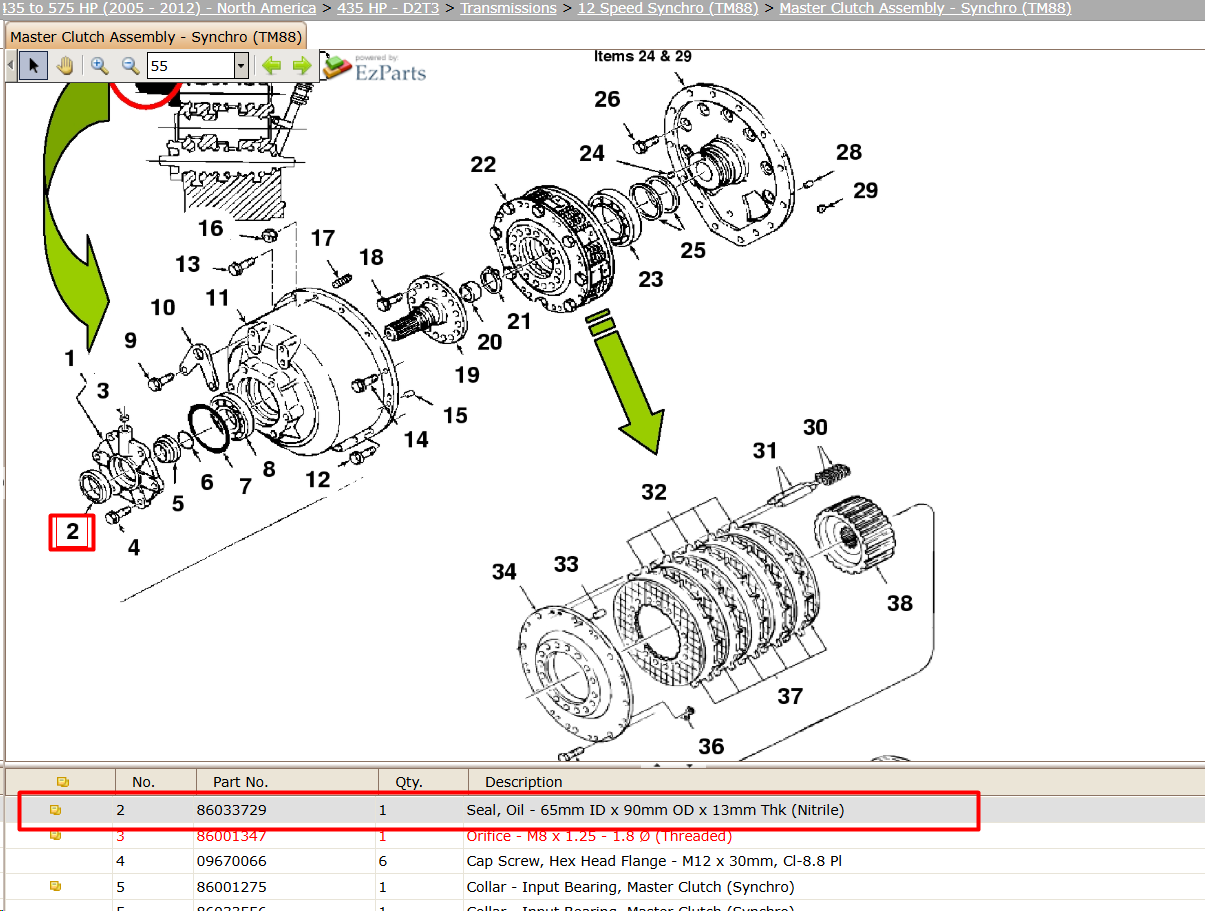Image resolution: width=1205 pixels, height=911 pixels.
Task: Click diagram callout number 24
Action: 592,153
